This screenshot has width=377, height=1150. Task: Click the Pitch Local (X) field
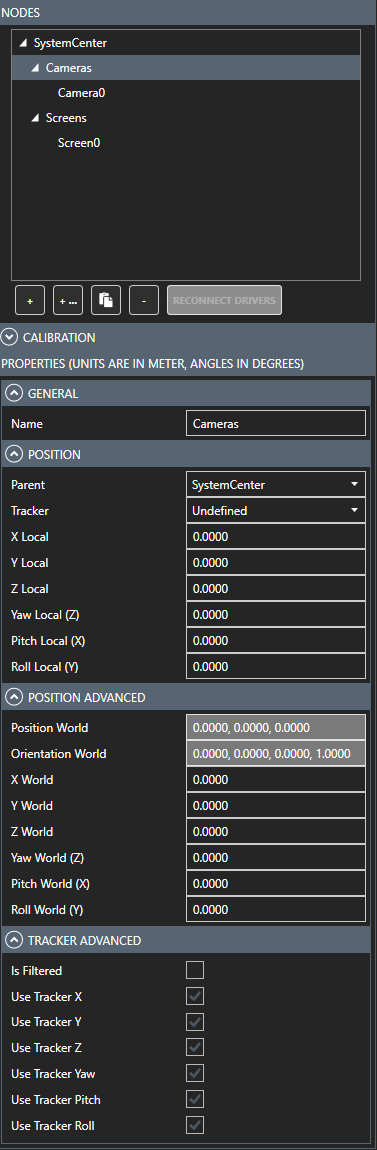[x=276, y=640]
